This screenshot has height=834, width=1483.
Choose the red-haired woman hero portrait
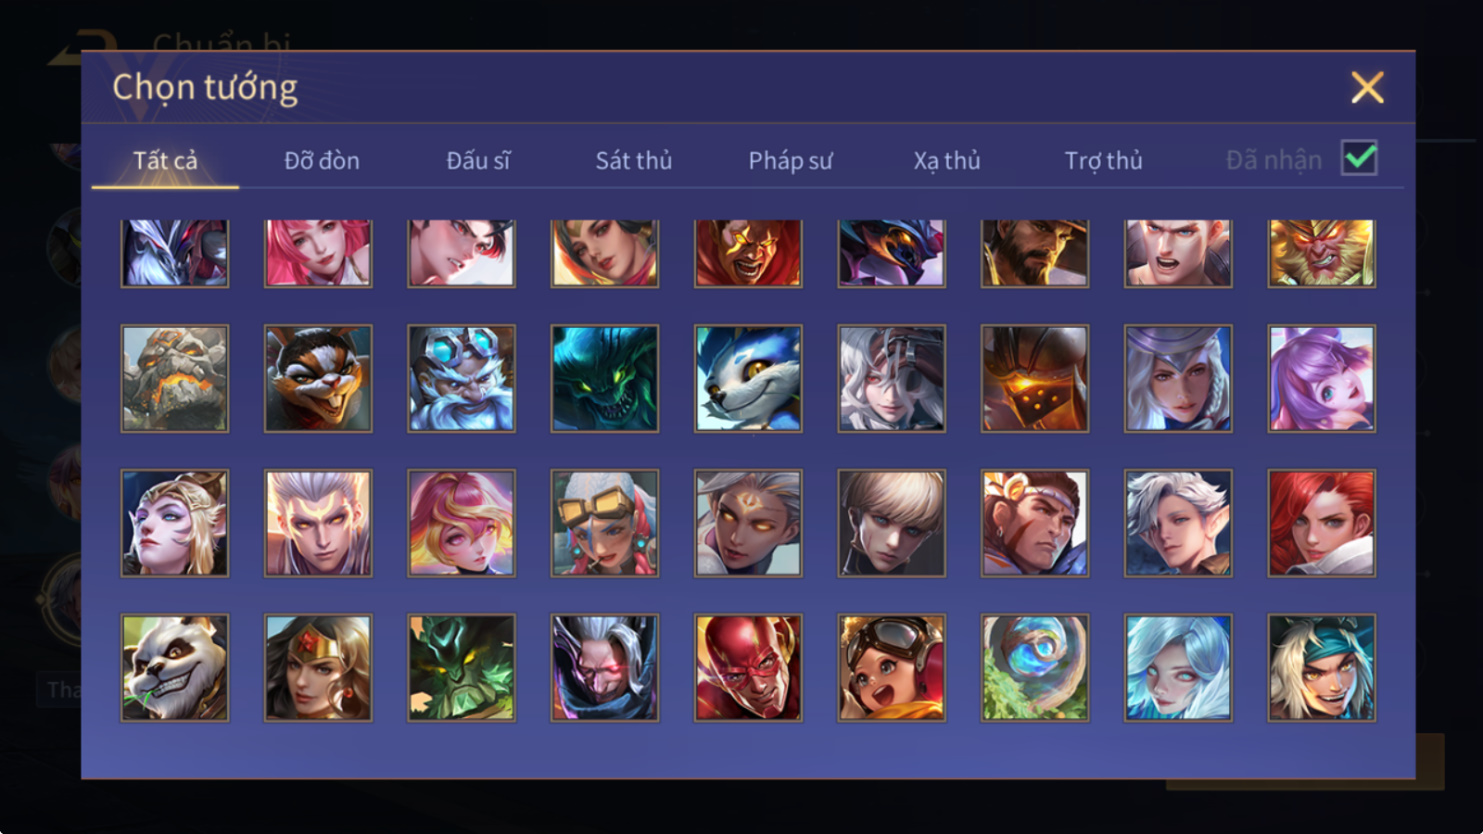(1321, 523)
